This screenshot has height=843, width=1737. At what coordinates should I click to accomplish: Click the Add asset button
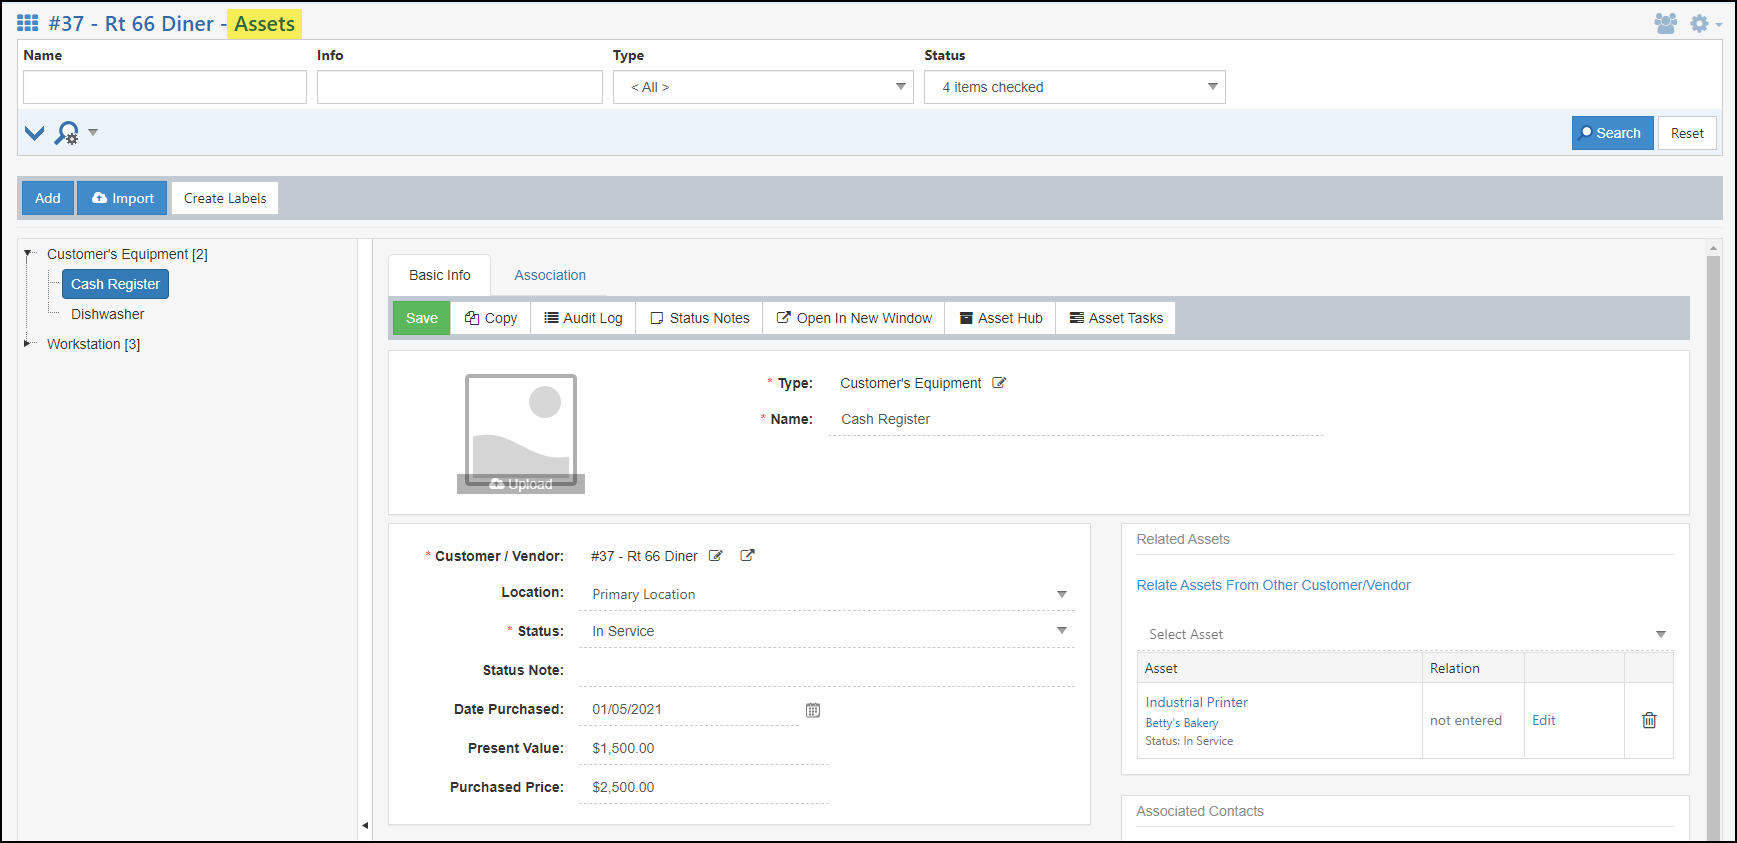(x=48, y=198)
